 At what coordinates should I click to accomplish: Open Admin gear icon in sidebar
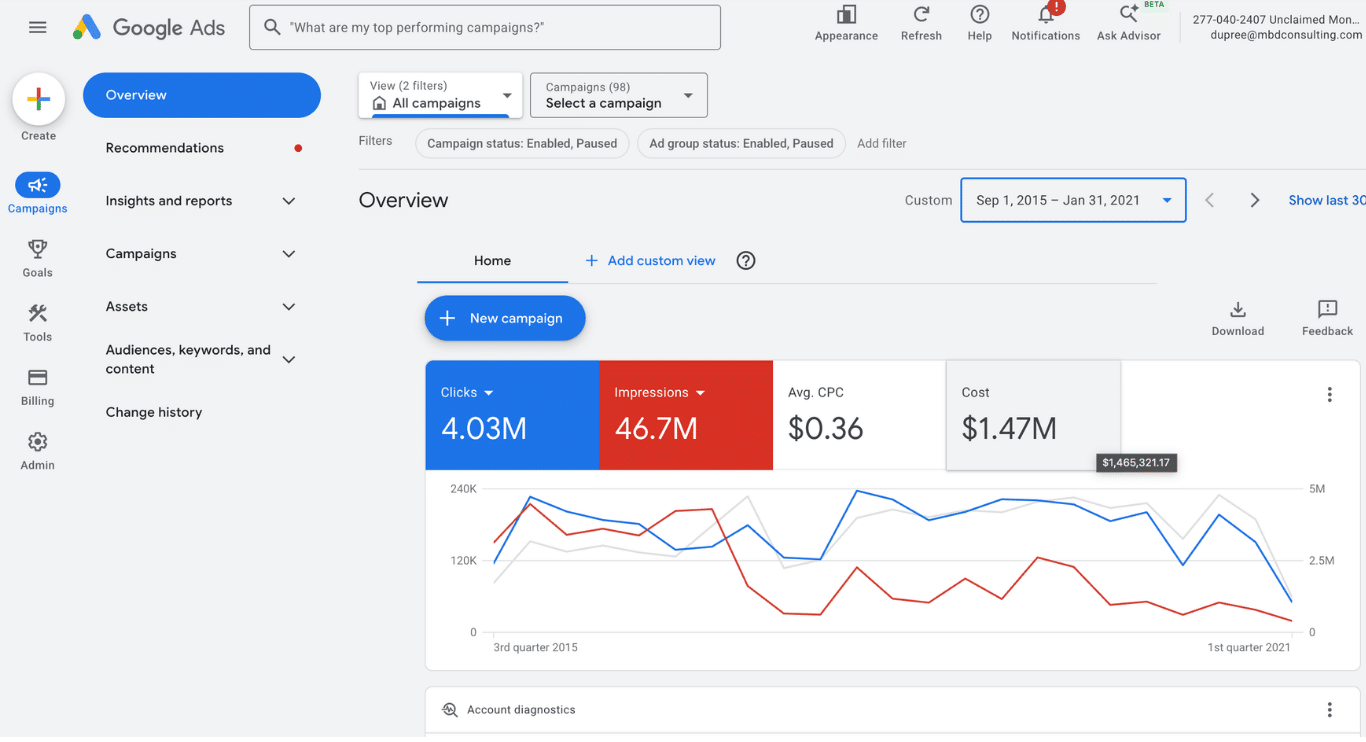(x=38, y=441)
